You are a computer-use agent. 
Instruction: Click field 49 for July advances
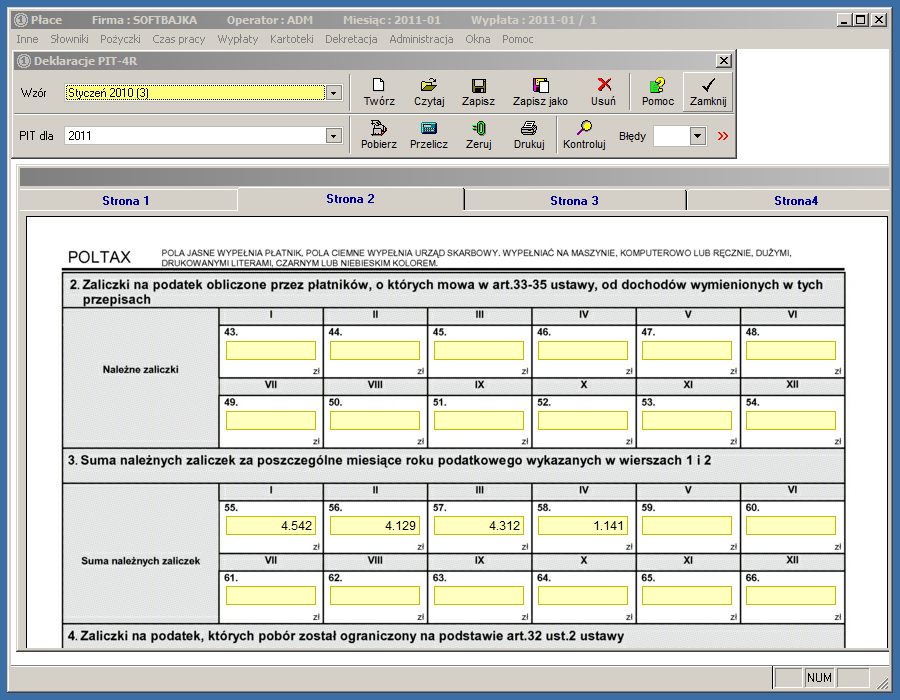pos(271,421)
